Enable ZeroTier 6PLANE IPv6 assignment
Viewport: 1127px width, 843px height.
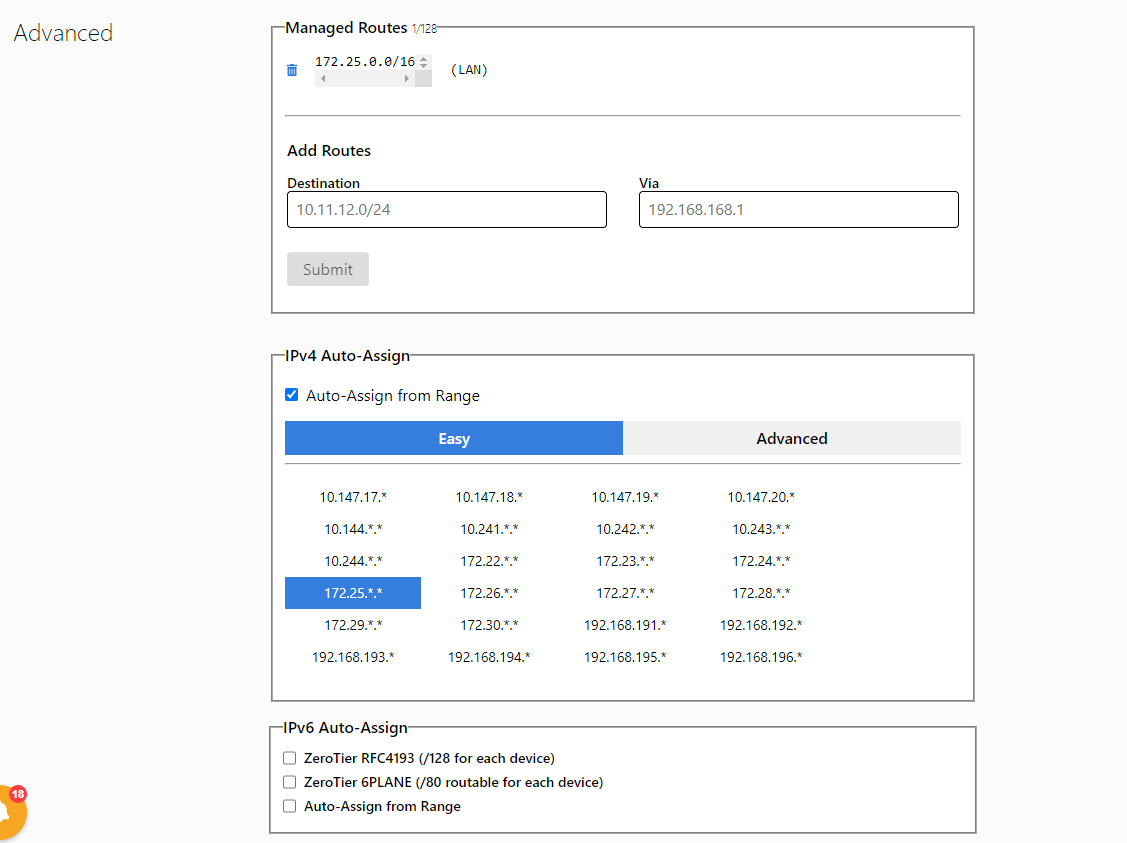point(290,782)
